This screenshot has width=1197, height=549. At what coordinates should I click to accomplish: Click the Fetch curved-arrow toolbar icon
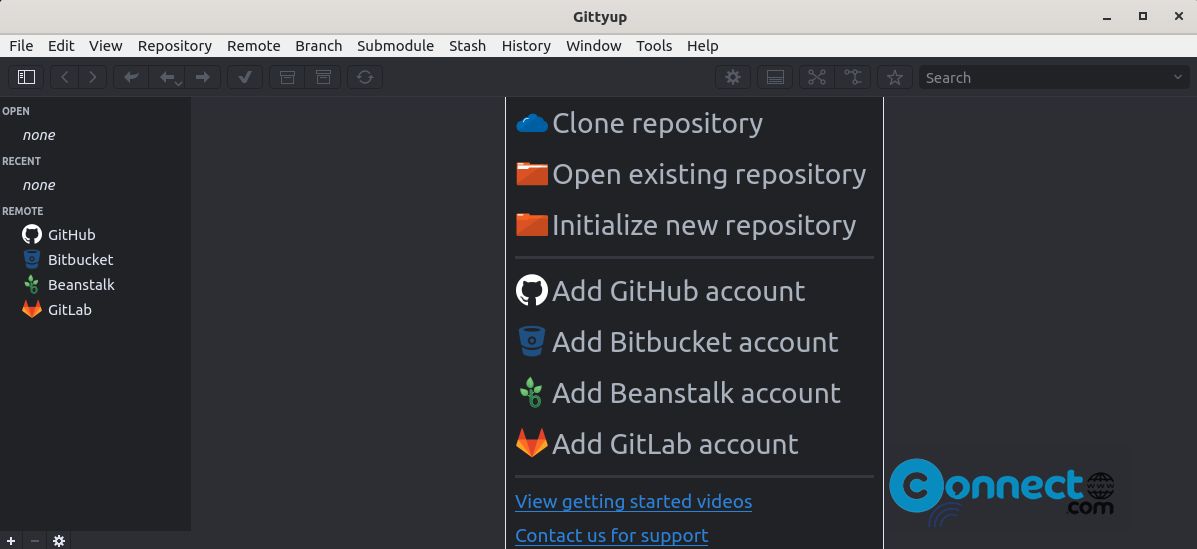coord(131,77)
